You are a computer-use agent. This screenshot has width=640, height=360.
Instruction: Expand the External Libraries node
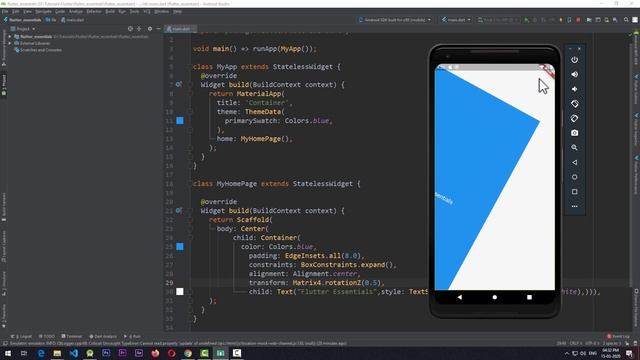10,43
